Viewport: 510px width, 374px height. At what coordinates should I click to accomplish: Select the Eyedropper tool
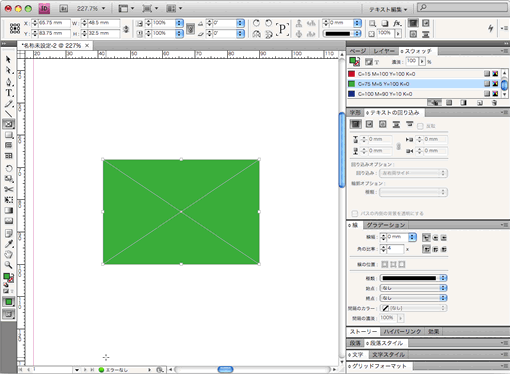tap(8, 244)
